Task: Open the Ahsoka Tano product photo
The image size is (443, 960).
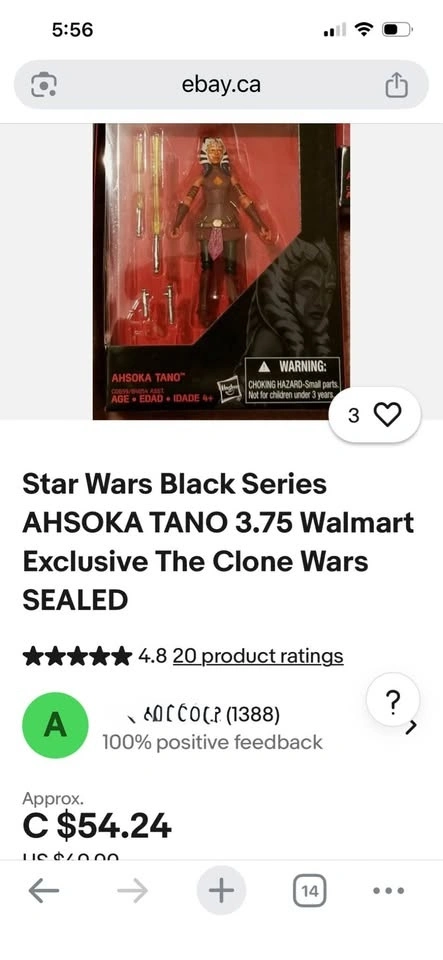Action: pyautogui.click(x=221, y=271)
